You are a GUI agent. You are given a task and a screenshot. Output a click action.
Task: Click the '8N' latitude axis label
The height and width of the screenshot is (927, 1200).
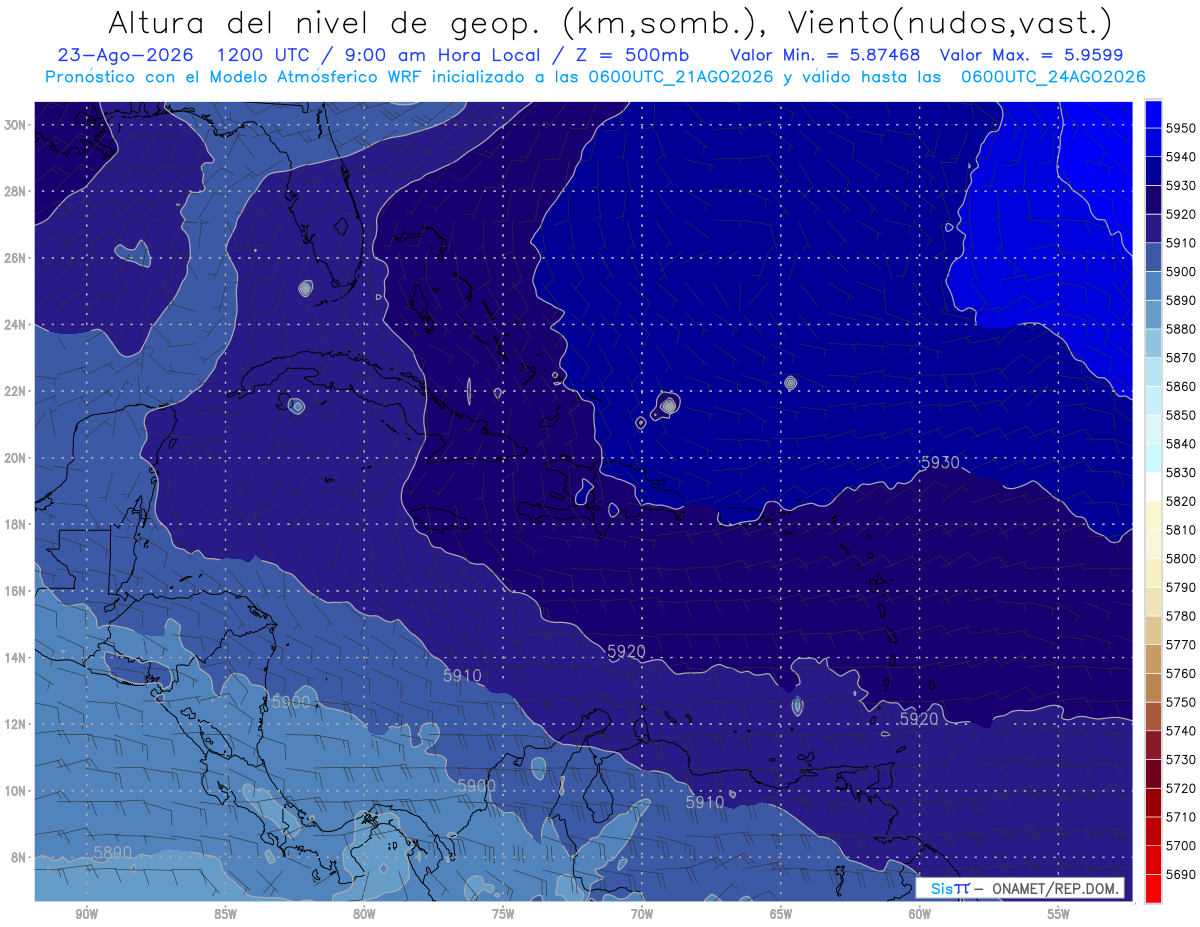coord(17,857)
